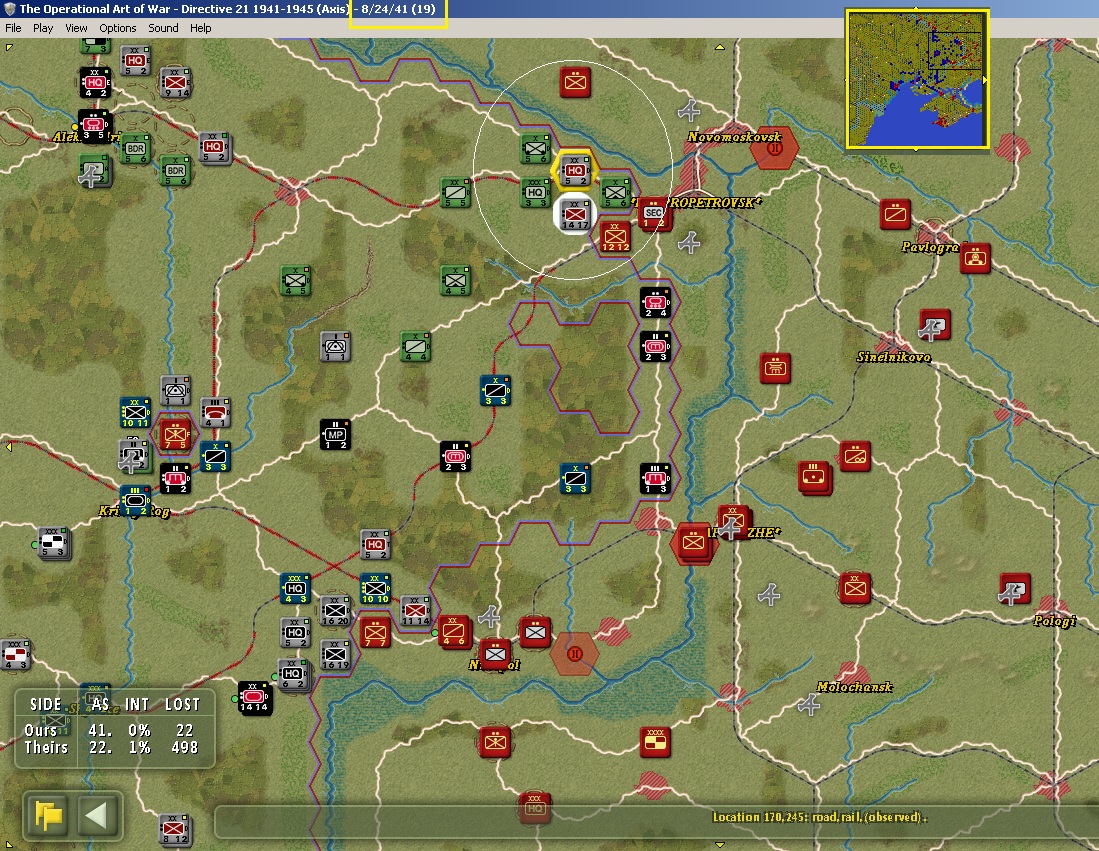Select the black armored unit 14 14
1099x851 pixels.
254,697
